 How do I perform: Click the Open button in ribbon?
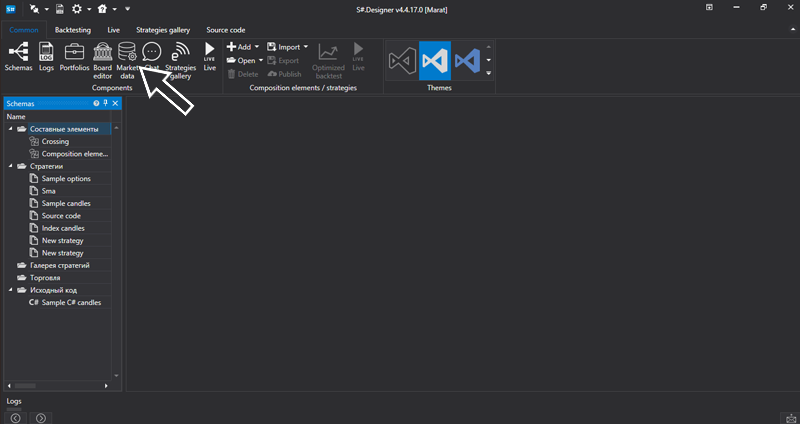click(245, 60)
